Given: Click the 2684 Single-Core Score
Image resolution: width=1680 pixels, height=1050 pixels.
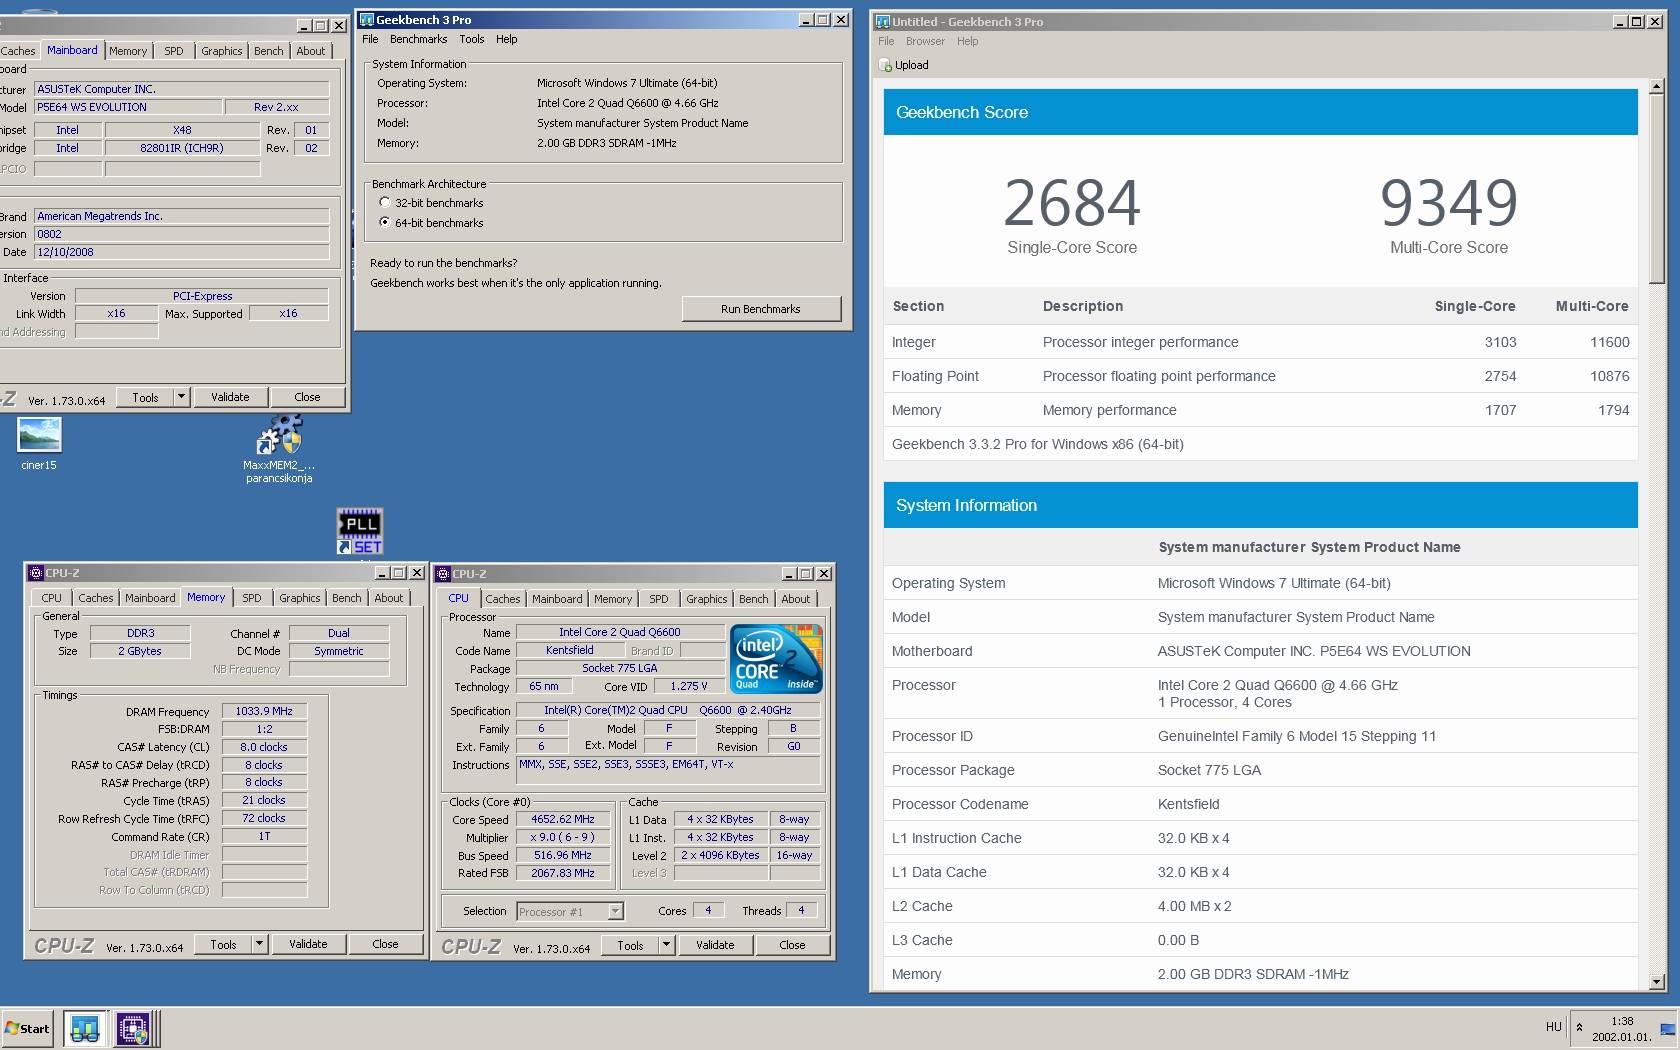Looking at the screenshot, I should pyautogui.click(x=1071, y=203).
